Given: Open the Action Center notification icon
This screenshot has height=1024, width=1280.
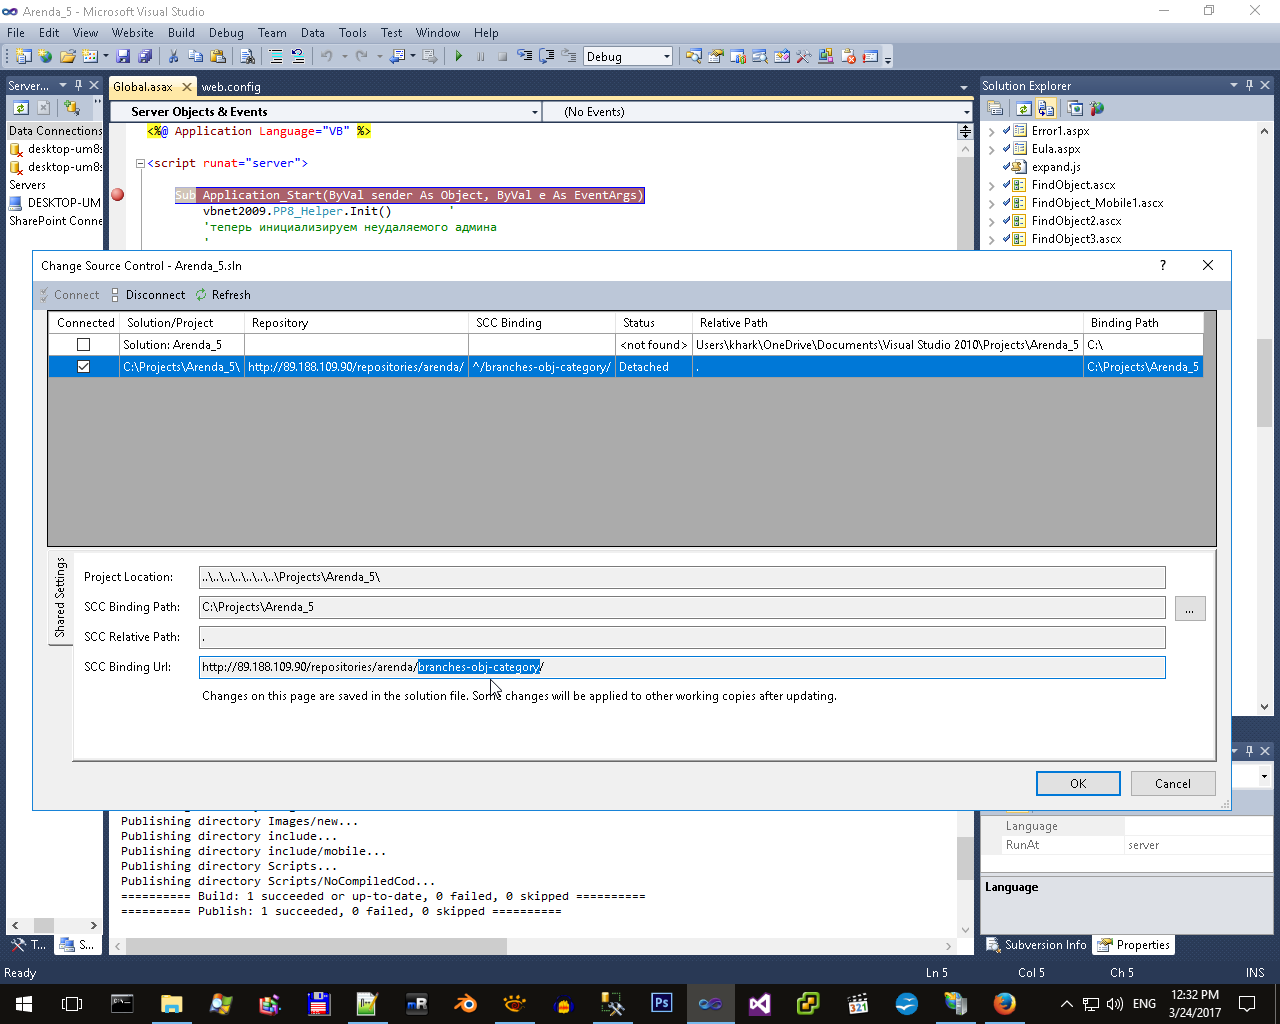Looking at the screenshot, I should [1247, 1003].
